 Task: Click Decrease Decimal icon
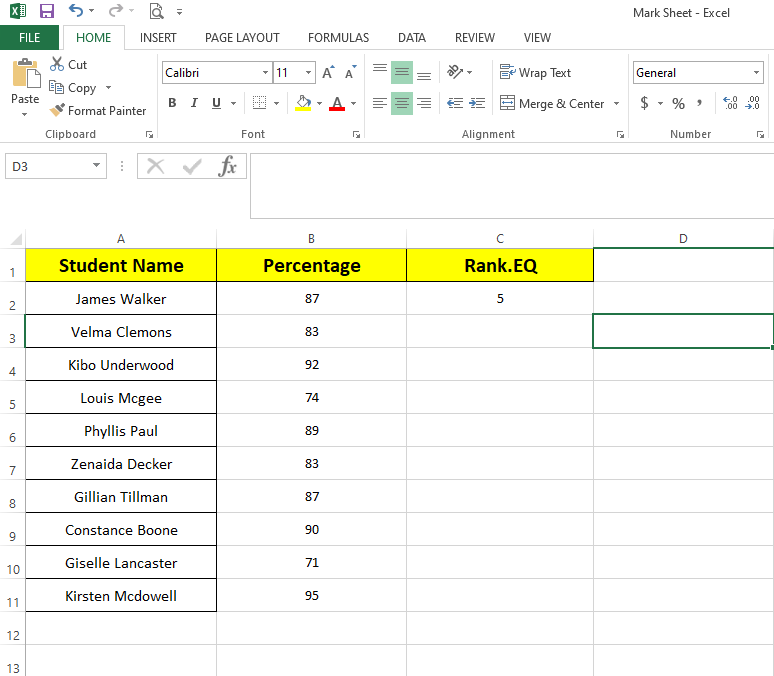point(753,103)
